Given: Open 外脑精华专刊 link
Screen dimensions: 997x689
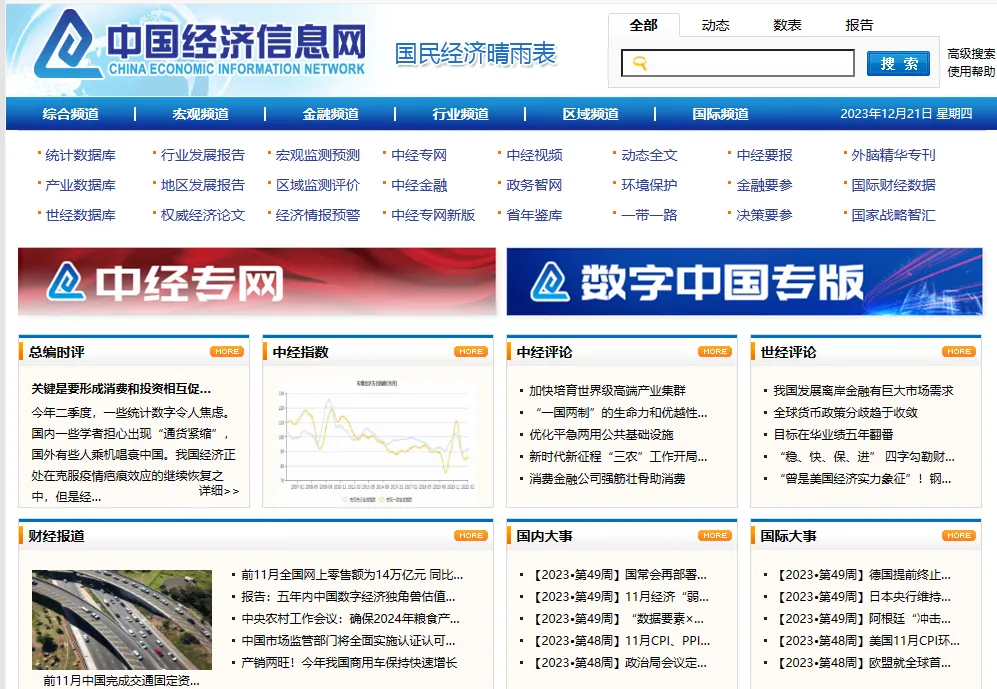Looking at the screenshot, I should 893,155.
